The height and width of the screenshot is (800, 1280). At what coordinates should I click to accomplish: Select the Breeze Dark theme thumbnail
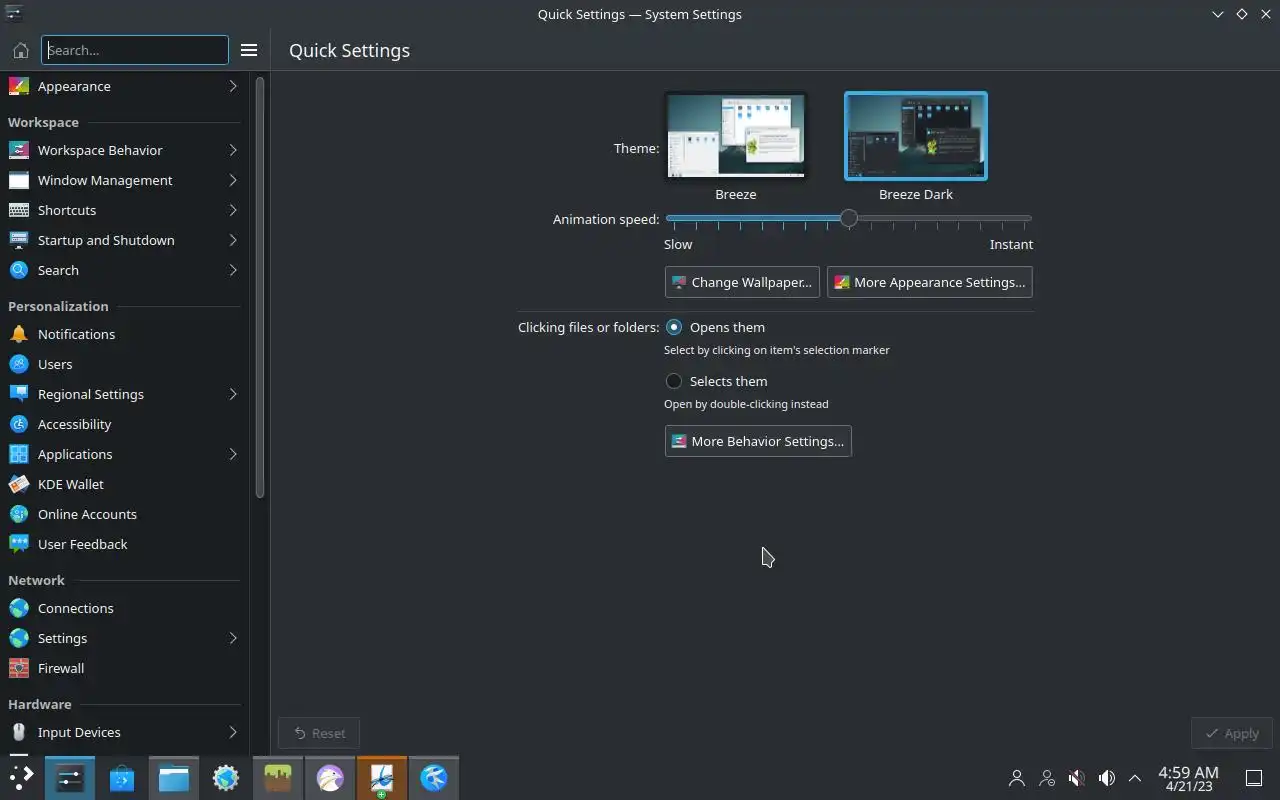pos(916,136)
